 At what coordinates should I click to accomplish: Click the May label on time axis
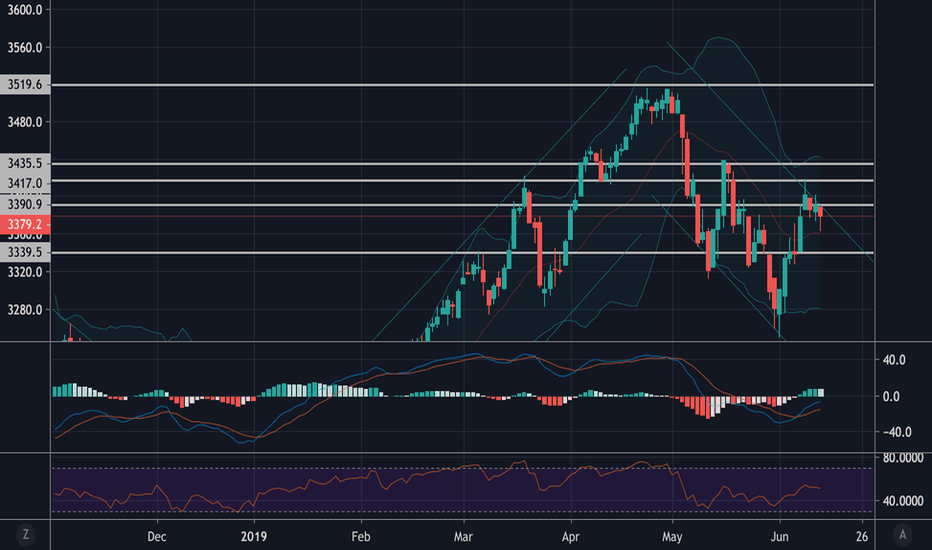(x=672, y=536)
